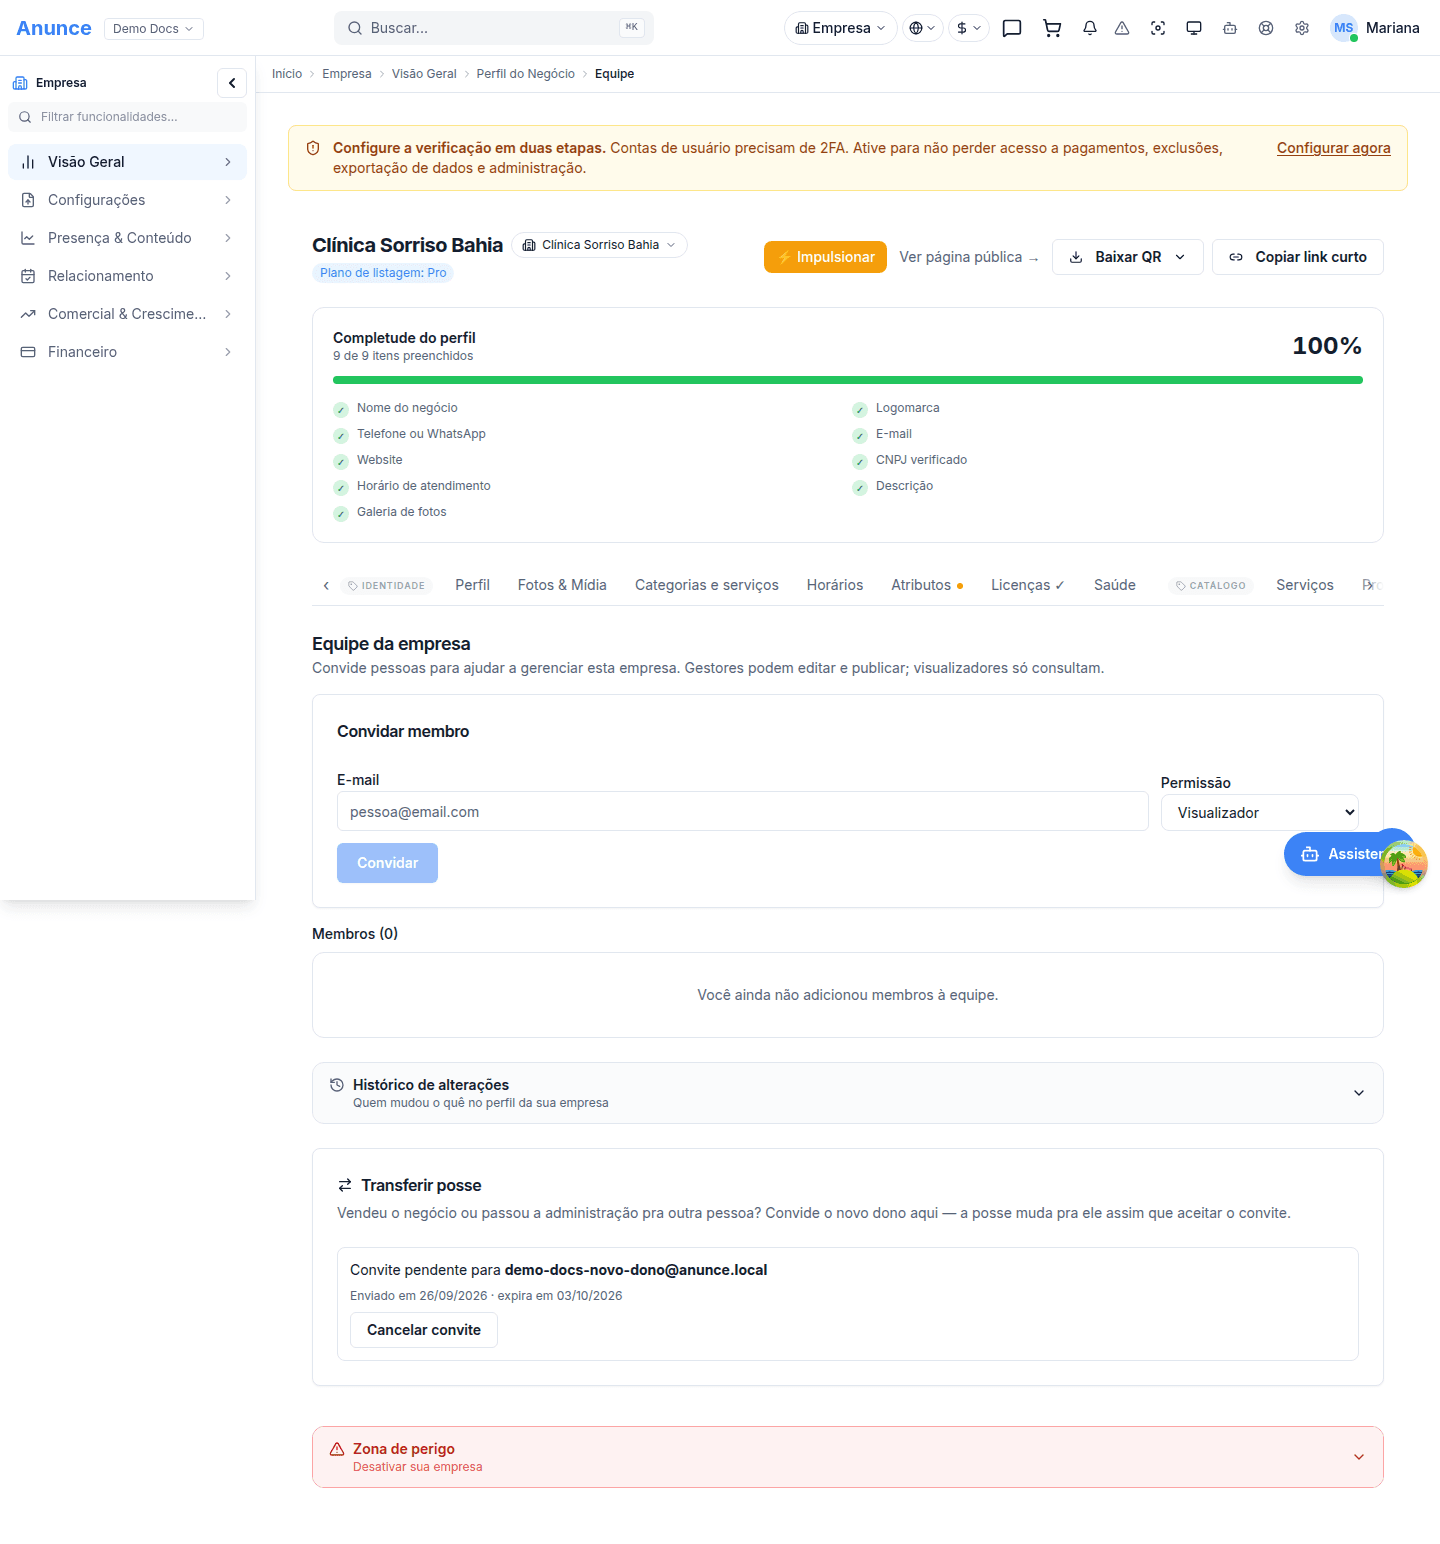Click the monitor display icon
1440x1544 pixels.
(1194, 28)
